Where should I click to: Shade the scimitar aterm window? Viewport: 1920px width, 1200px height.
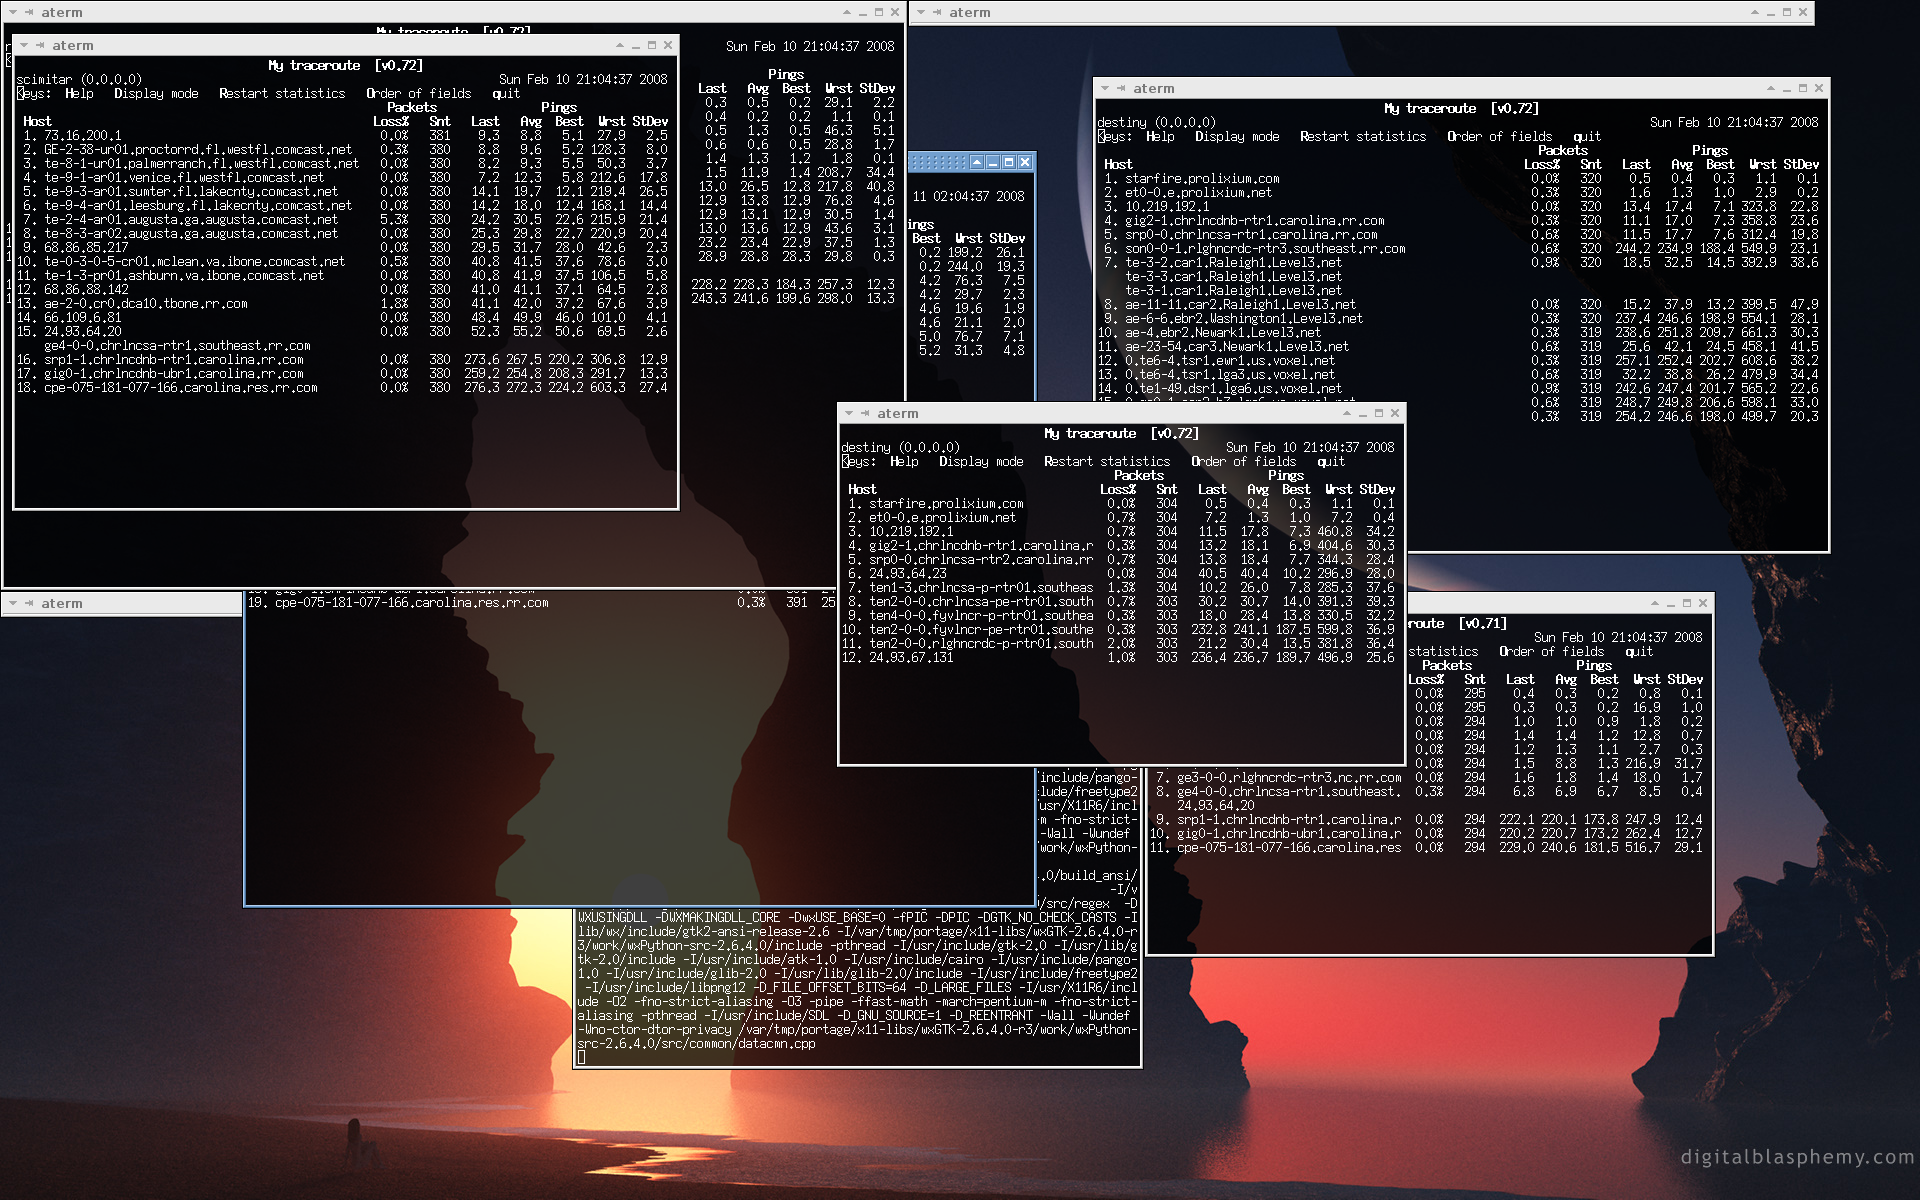[x=620, y=46]
